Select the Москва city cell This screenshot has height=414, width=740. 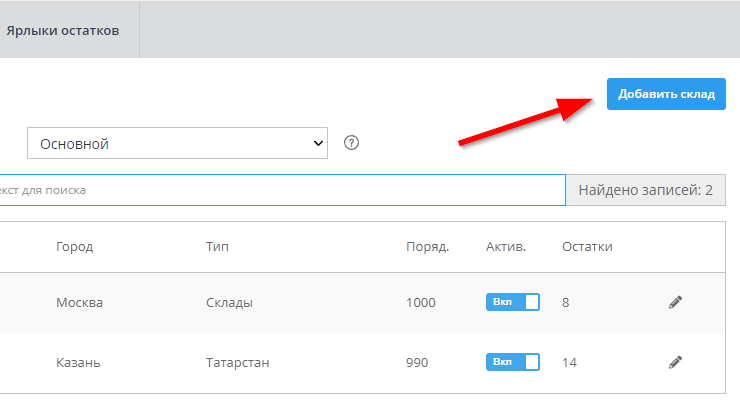[x=80, y=302]
